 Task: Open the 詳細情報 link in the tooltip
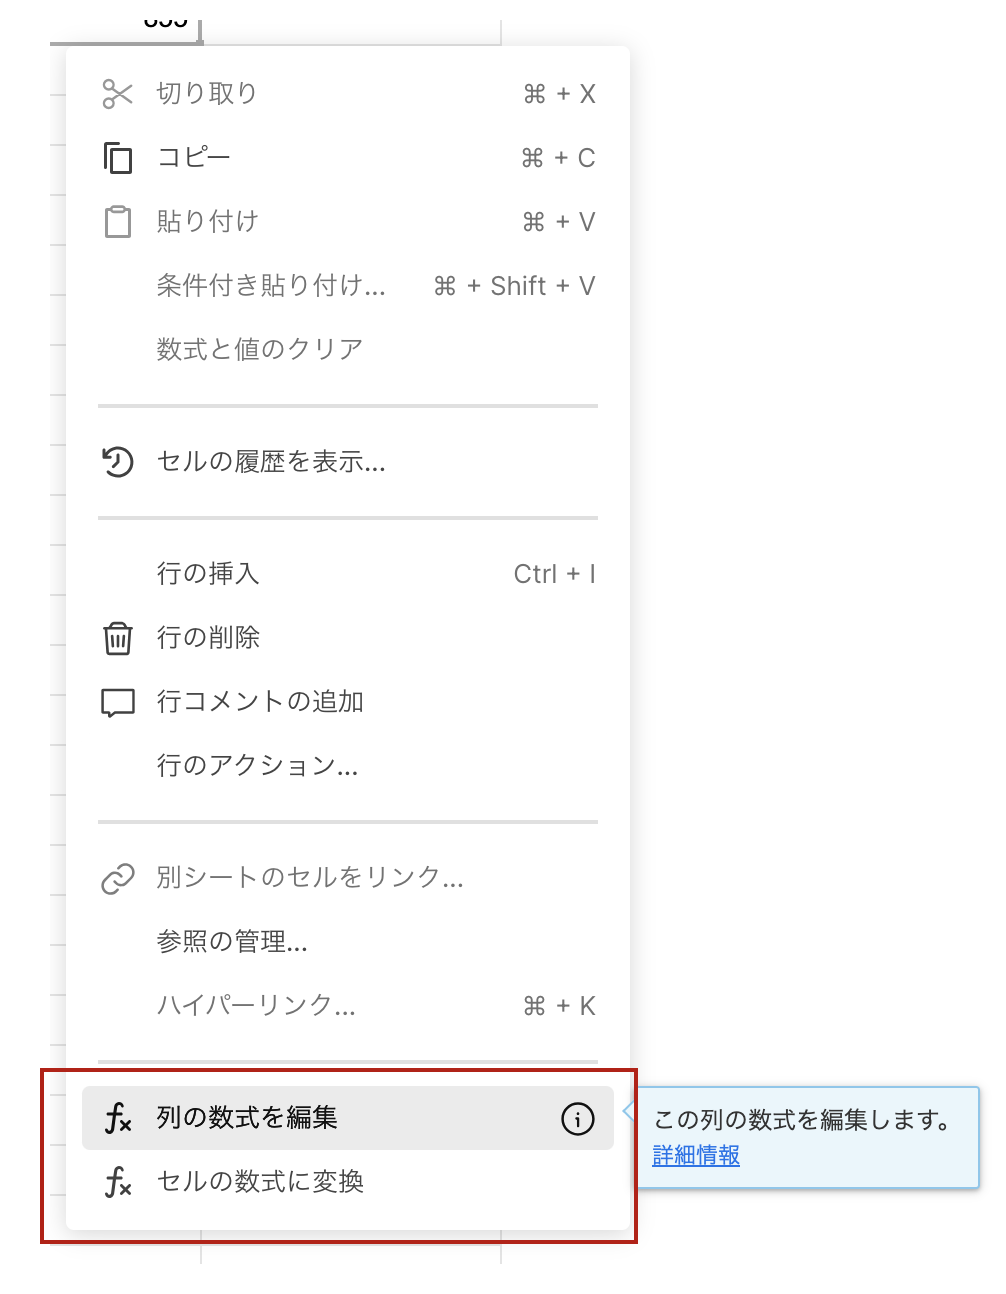[696, 1156]
